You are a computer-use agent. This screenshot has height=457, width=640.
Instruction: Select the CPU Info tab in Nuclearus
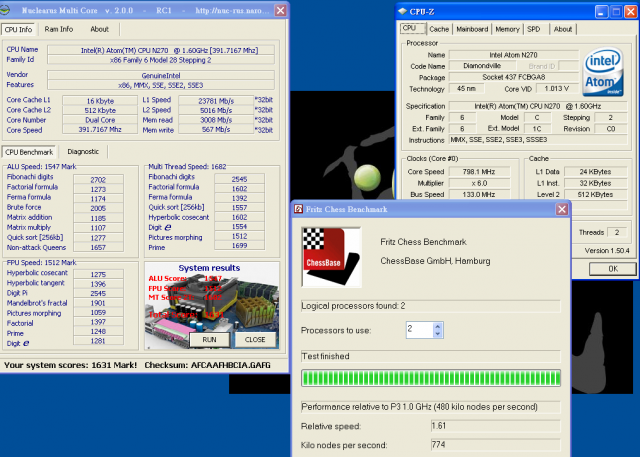[x=18, y=29]
